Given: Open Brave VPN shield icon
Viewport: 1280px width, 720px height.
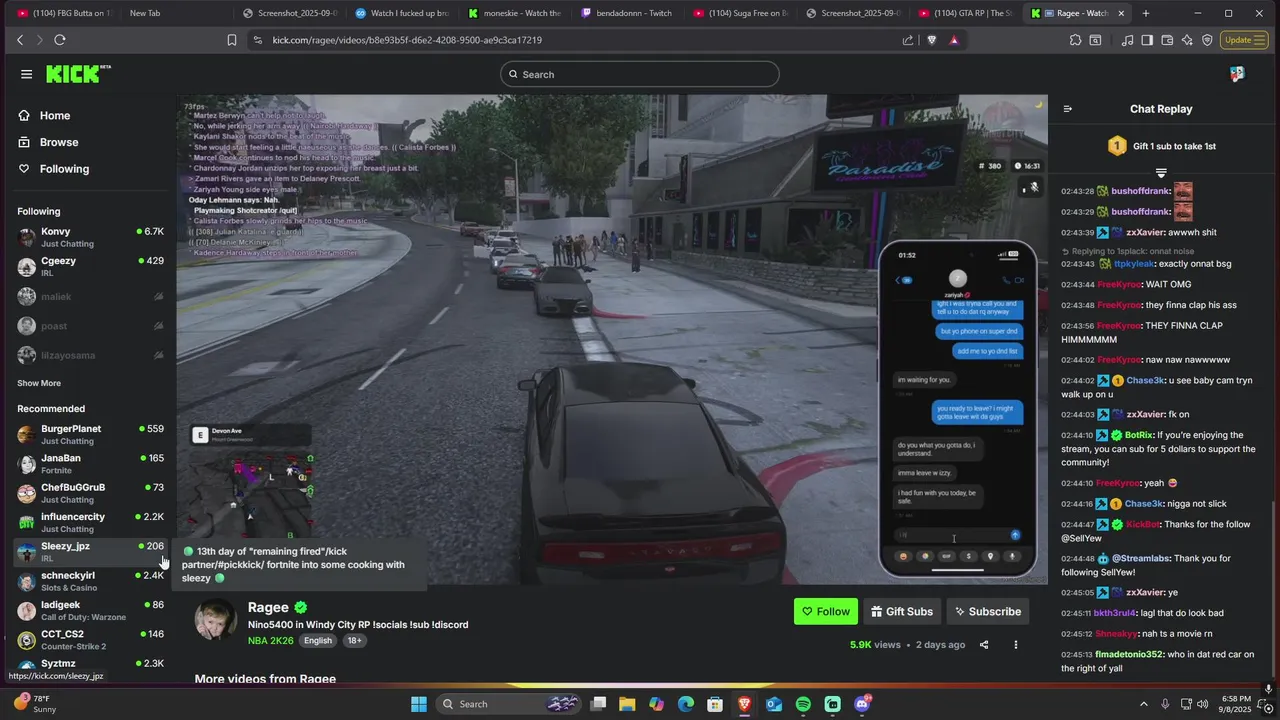Looking at the screenshot, I should 1207,40.
